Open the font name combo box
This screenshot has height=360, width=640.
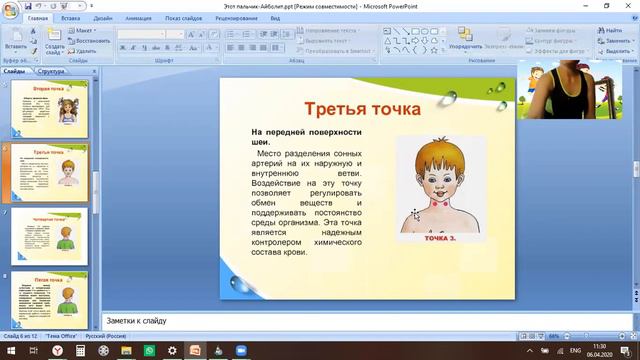coord(142,34)
